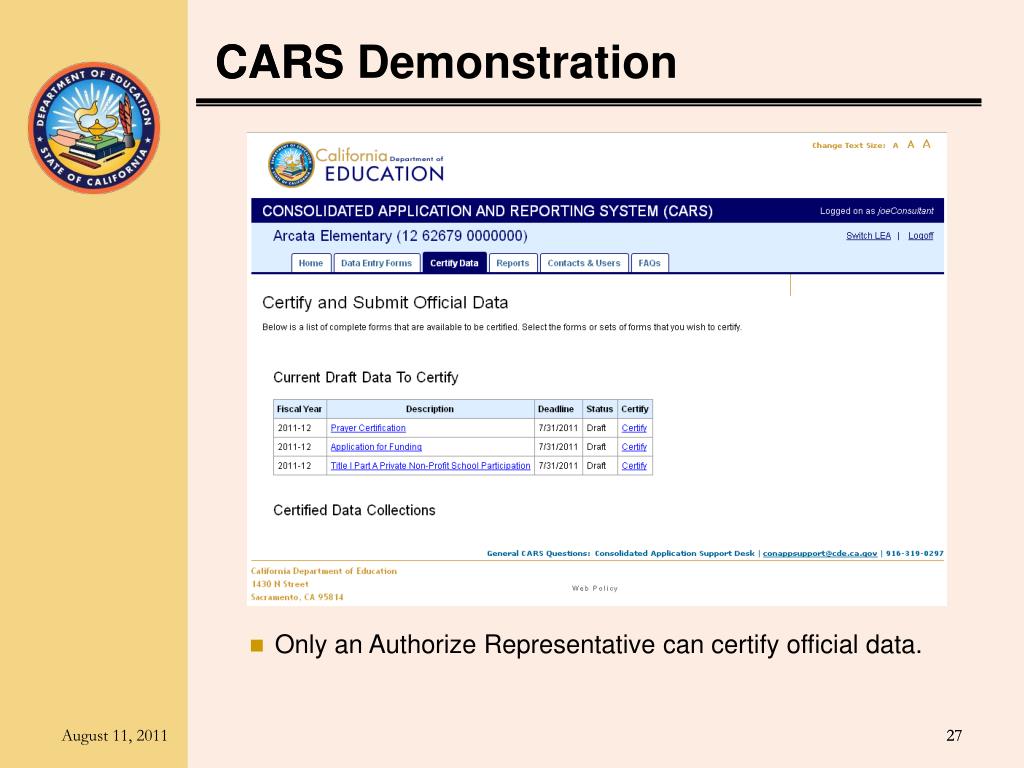The image size is (1024, 768).
Task: Open the Prayer Certification form link
Action: 368,428
